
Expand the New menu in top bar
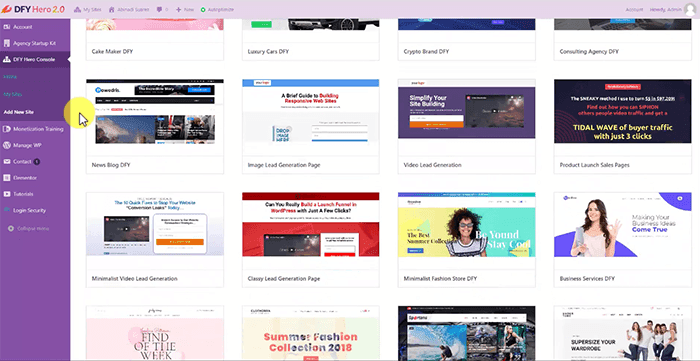coord(185,9)
